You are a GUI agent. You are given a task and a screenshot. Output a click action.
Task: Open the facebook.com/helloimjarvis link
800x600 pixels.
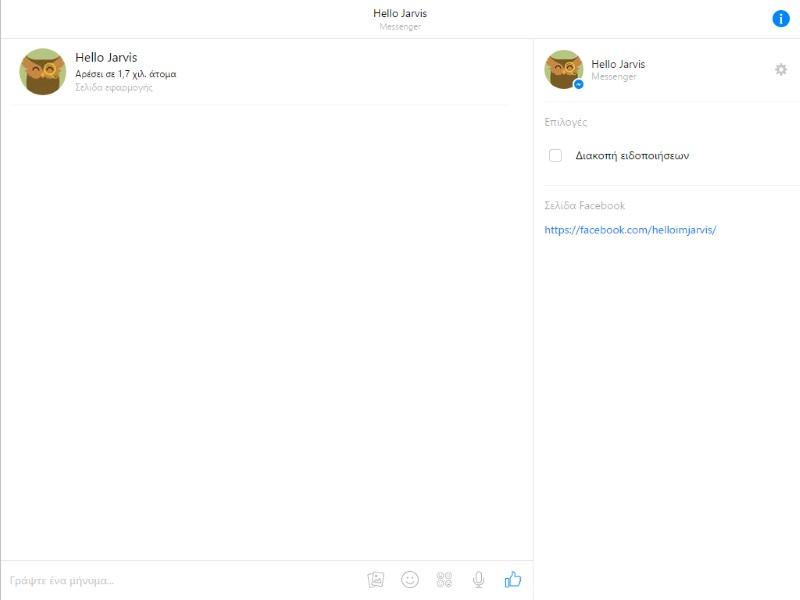[x=630, y=230]
